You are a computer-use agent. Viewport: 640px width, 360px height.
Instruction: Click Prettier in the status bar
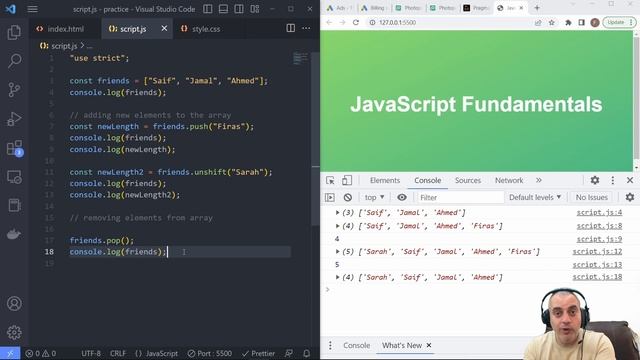click(x=258, y=353)
